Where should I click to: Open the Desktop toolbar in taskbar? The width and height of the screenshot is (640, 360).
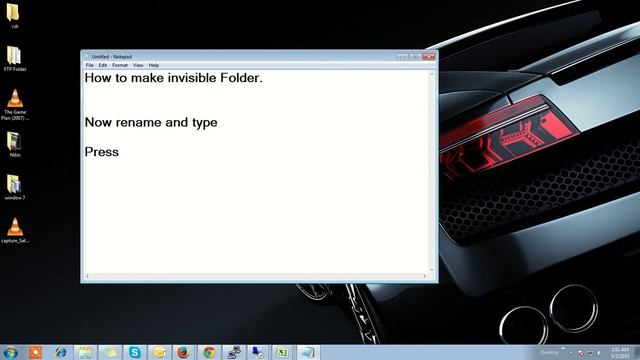tap(549, 353)
